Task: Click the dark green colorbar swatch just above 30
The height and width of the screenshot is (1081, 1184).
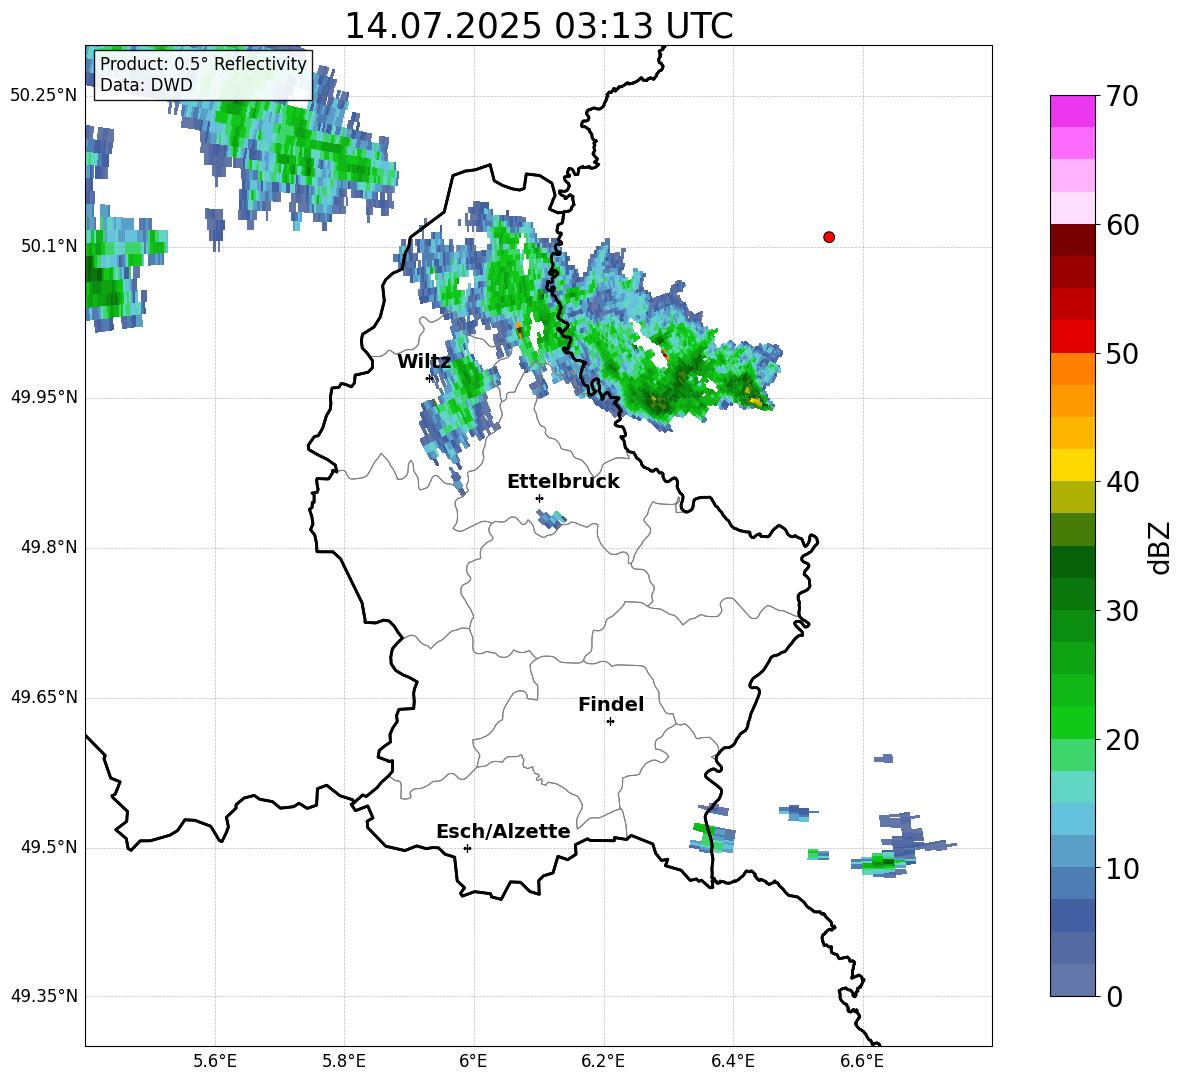Action: pyautogui.click(x=1072, y=594)
